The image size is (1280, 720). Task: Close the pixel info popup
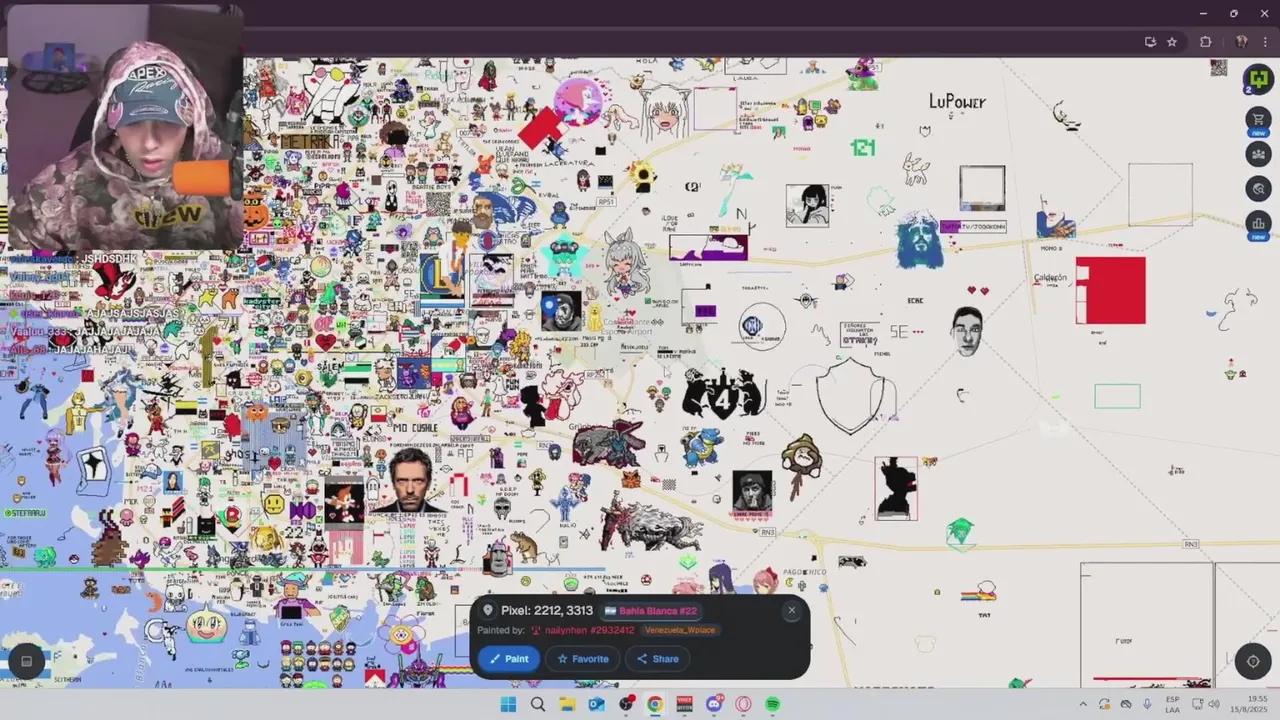[x=792, y=610]
